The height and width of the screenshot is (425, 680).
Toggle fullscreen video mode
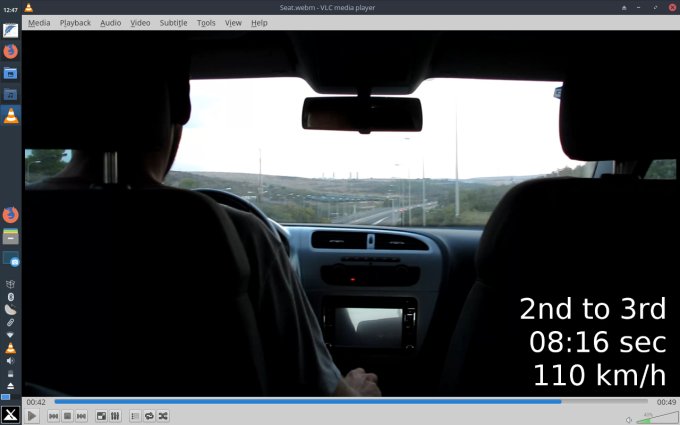click(x=101, y=416)
